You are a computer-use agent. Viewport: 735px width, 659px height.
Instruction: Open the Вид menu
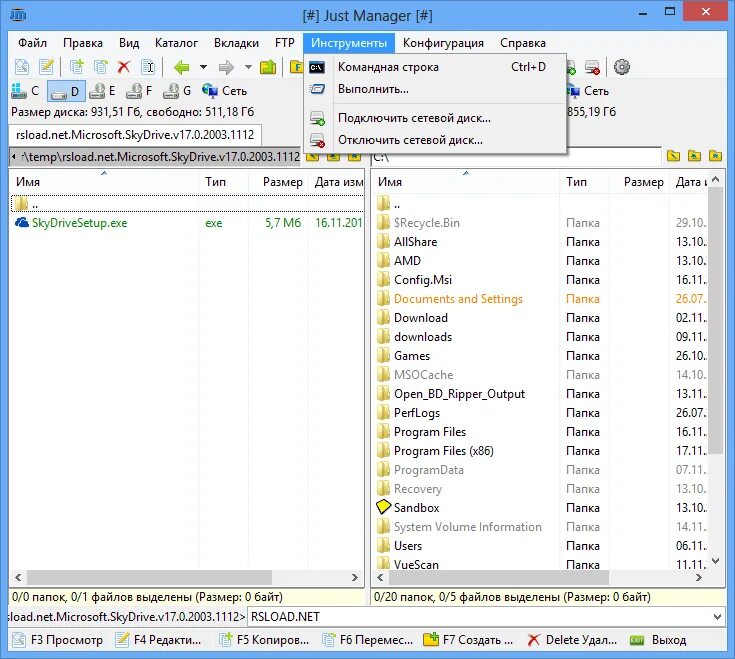coord(129,43)
